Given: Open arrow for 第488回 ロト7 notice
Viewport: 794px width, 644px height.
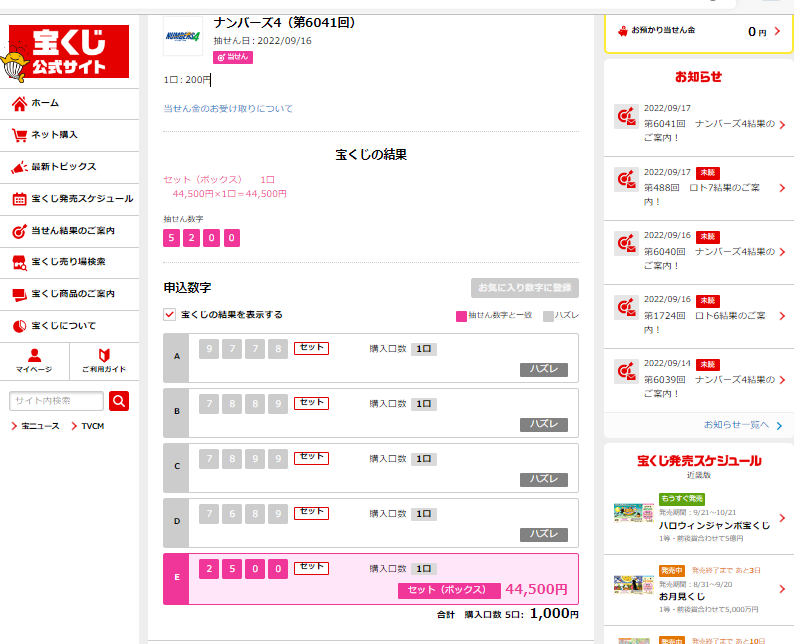Looking at the screenshot, I should [x=782, y=188].
